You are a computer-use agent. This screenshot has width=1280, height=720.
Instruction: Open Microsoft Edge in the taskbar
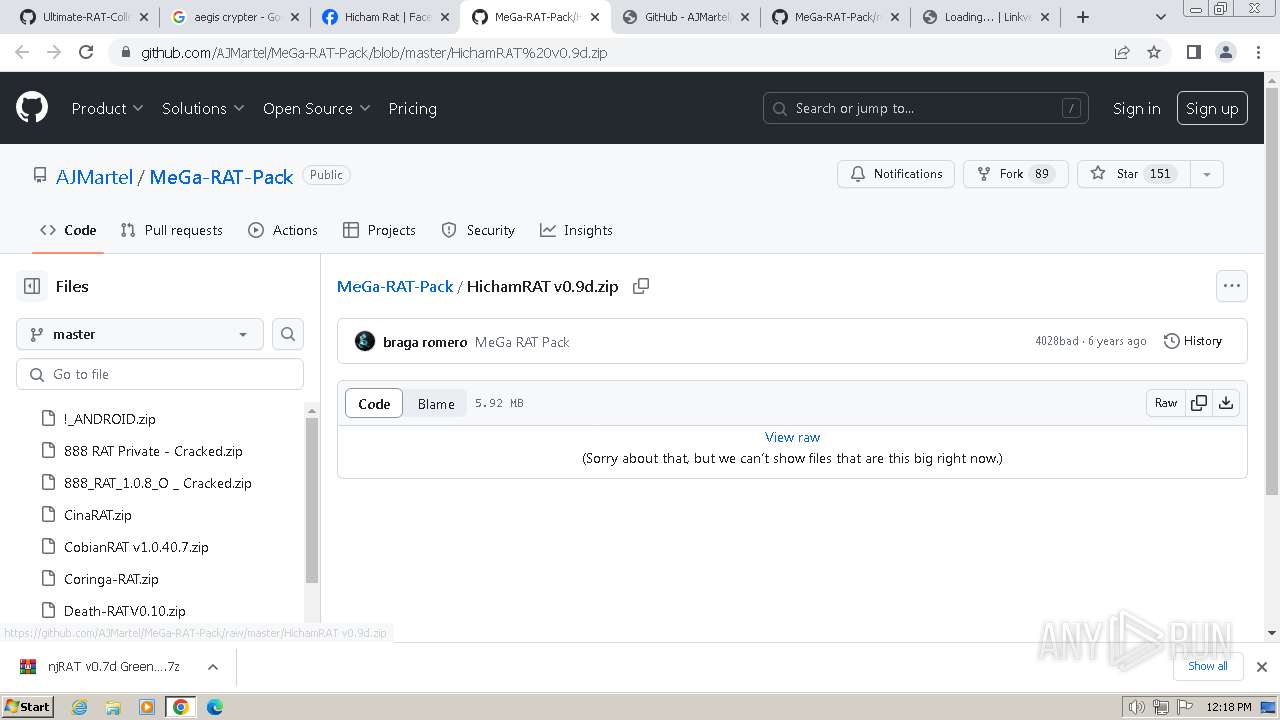pos(214,707)
